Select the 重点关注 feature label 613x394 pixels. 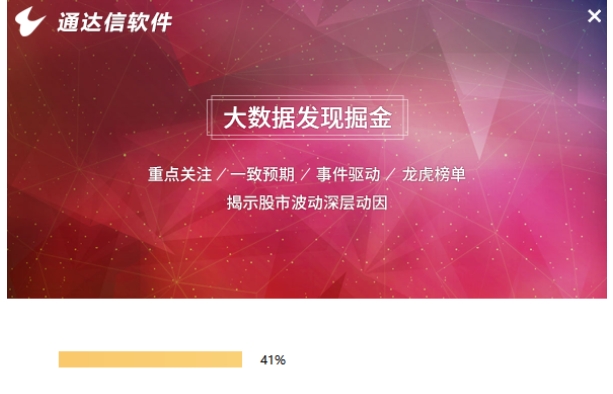[180, 174]
